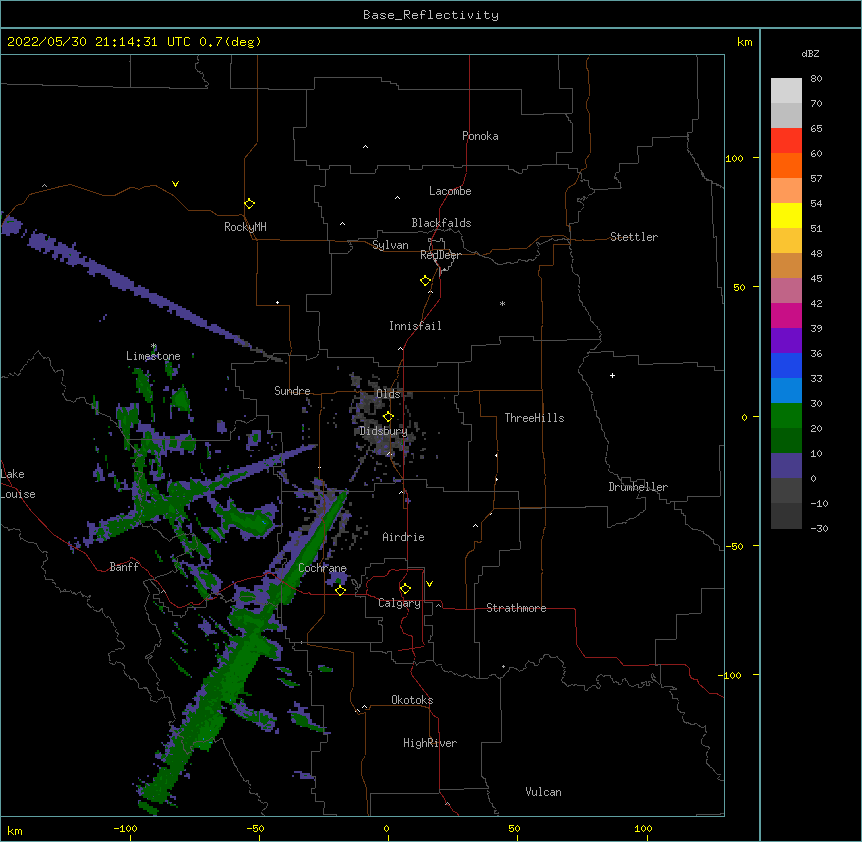Screen dimensions: 862x842
Task: Click the km unit label at top right
Action: point(744,42)
